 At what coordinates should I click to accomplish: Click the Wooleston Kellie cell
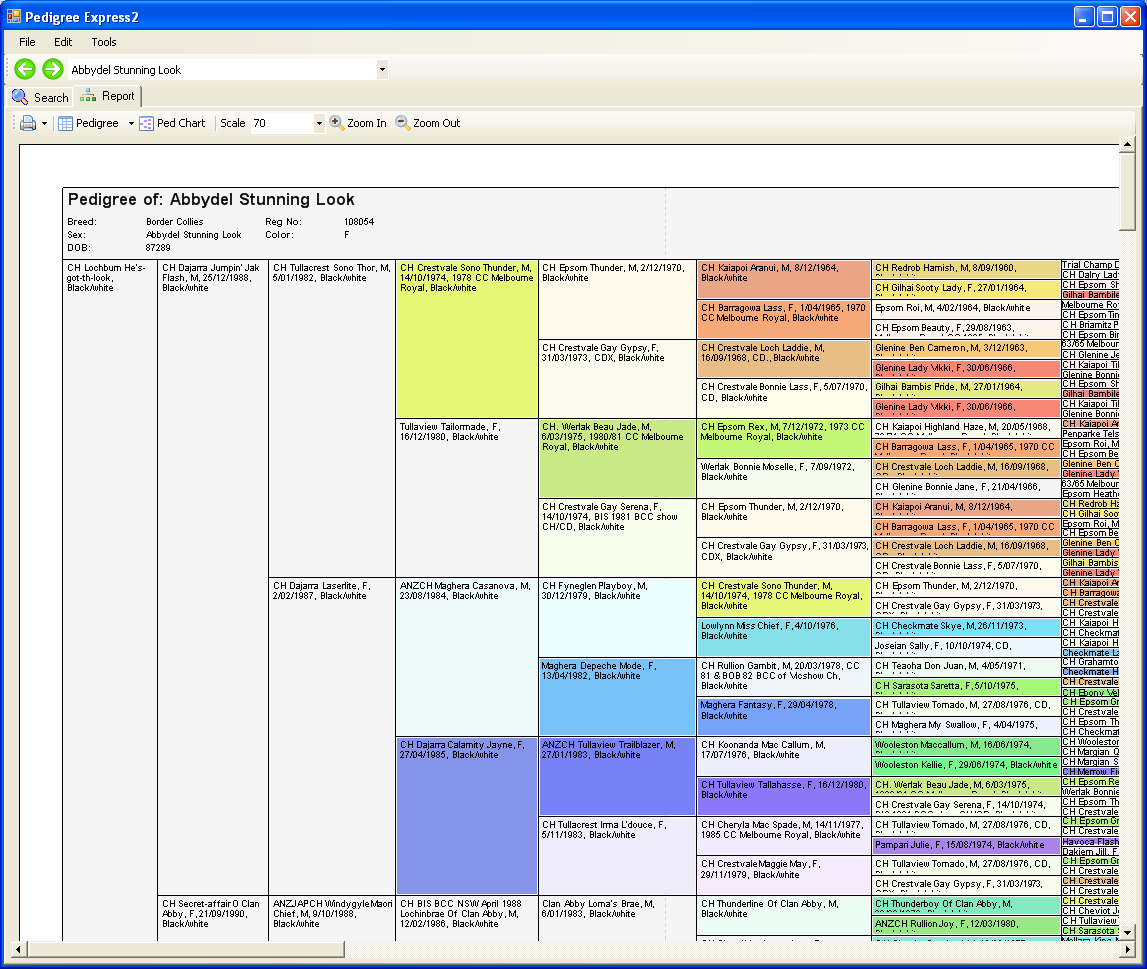pyautogui.click(x=966, y=766)
